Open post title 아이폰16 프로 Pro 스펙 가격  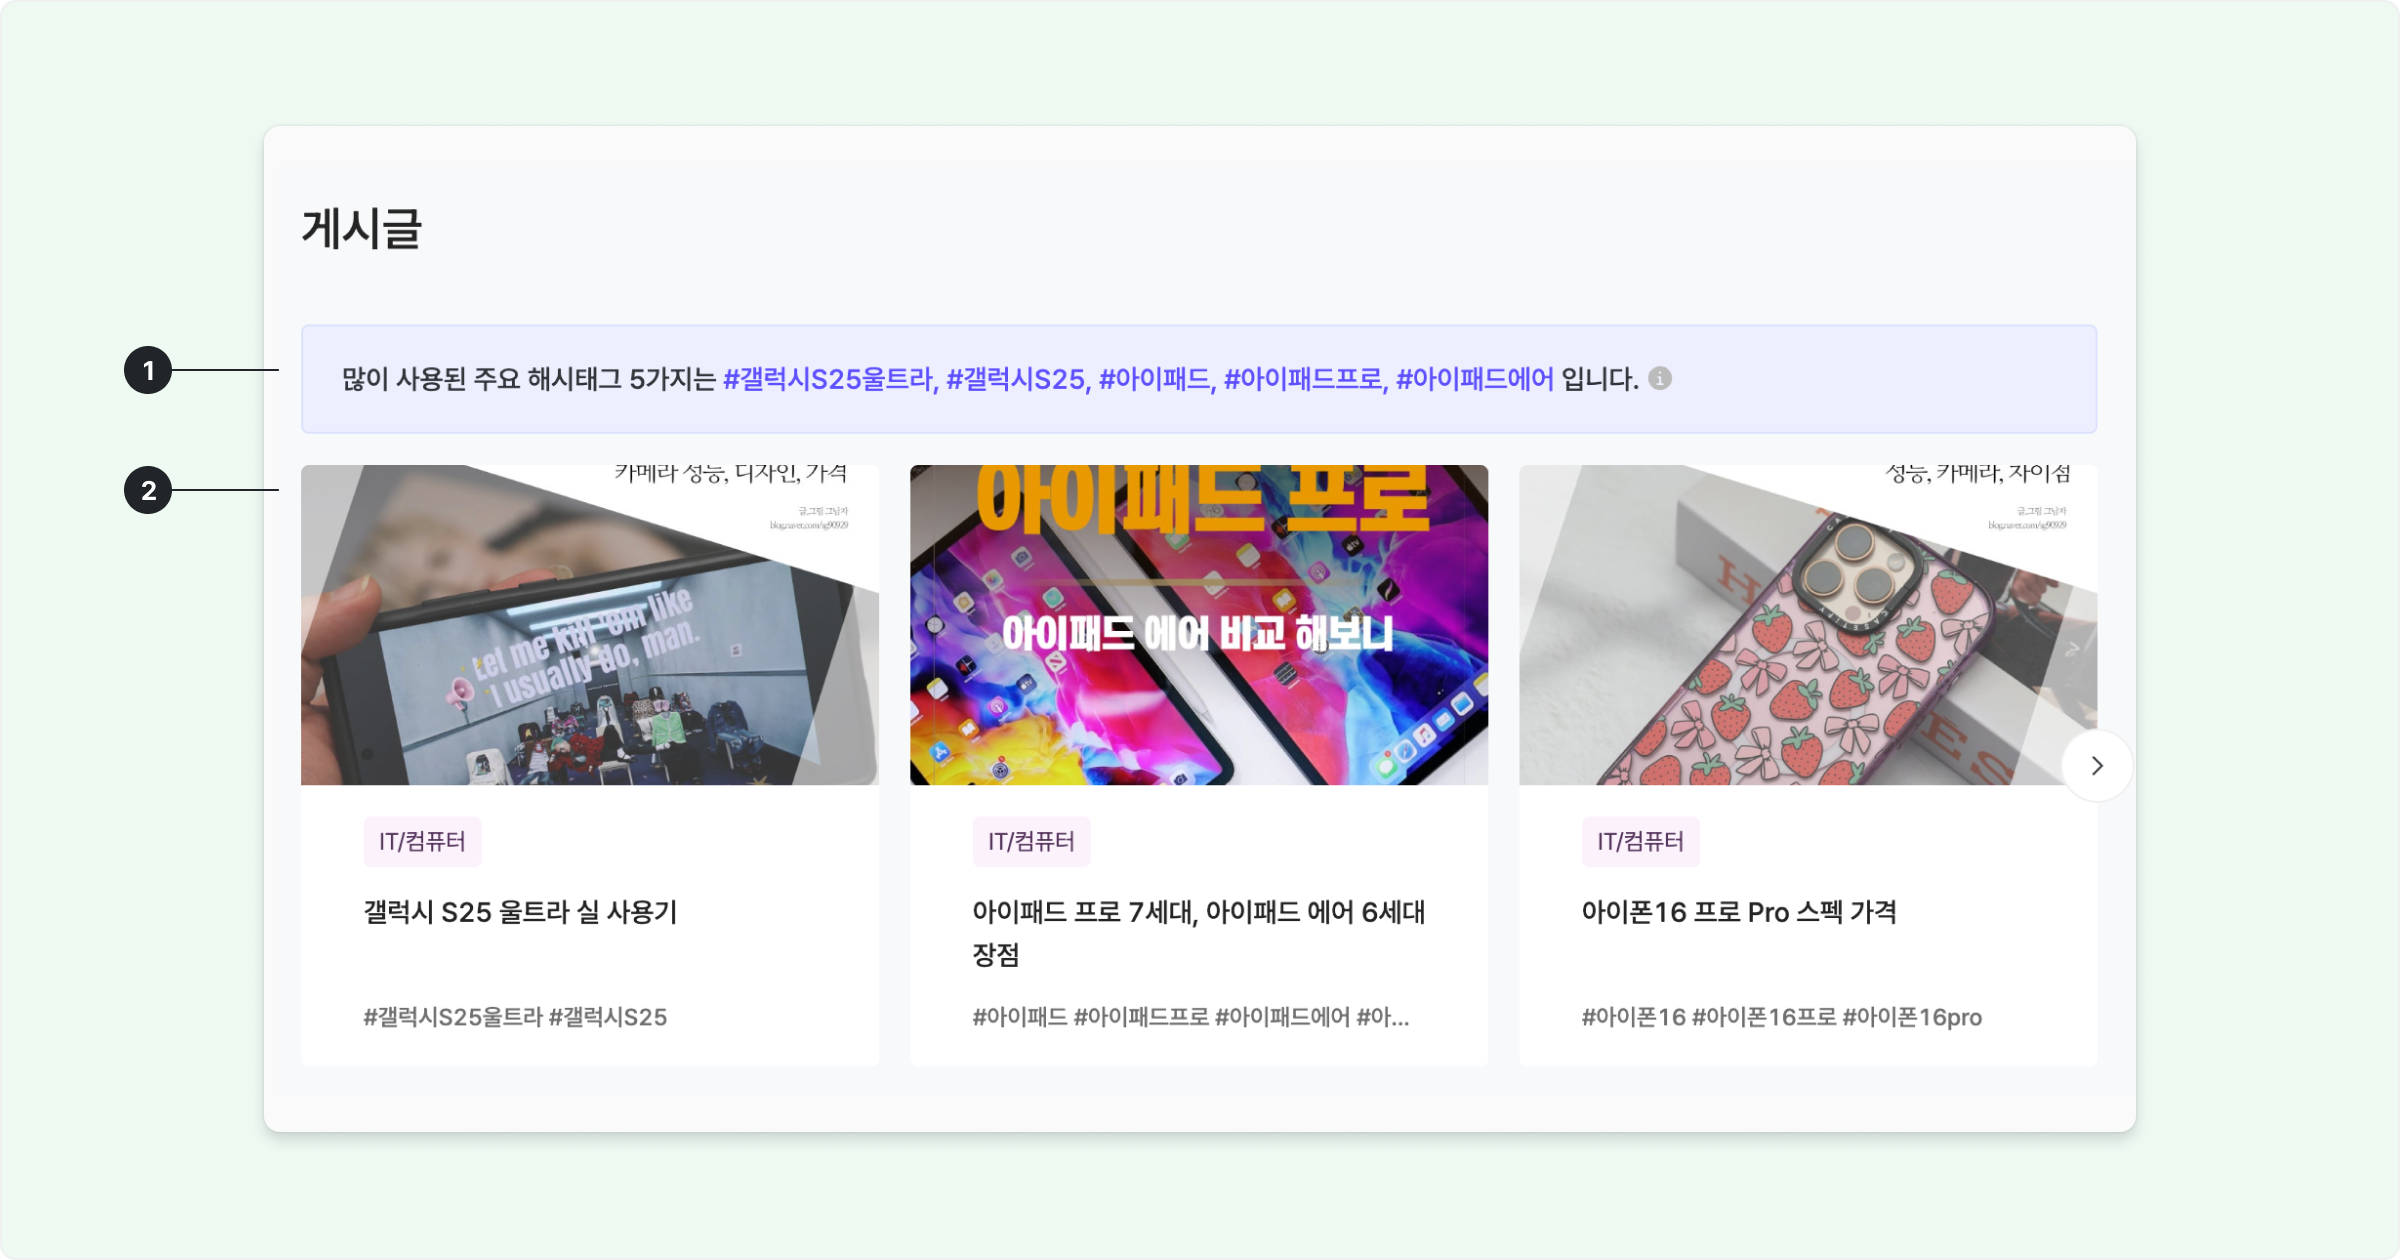1738,912
